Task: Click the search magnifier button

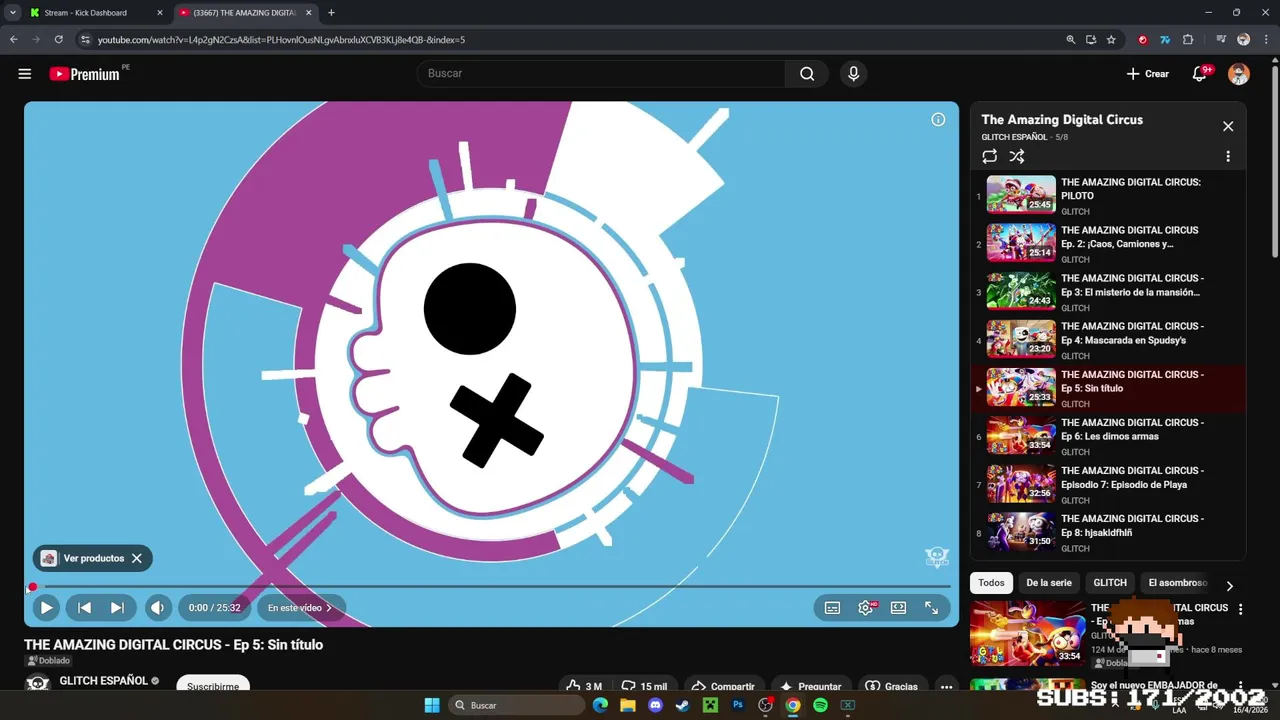Action: pyautogui.click(x=807, y=73)
